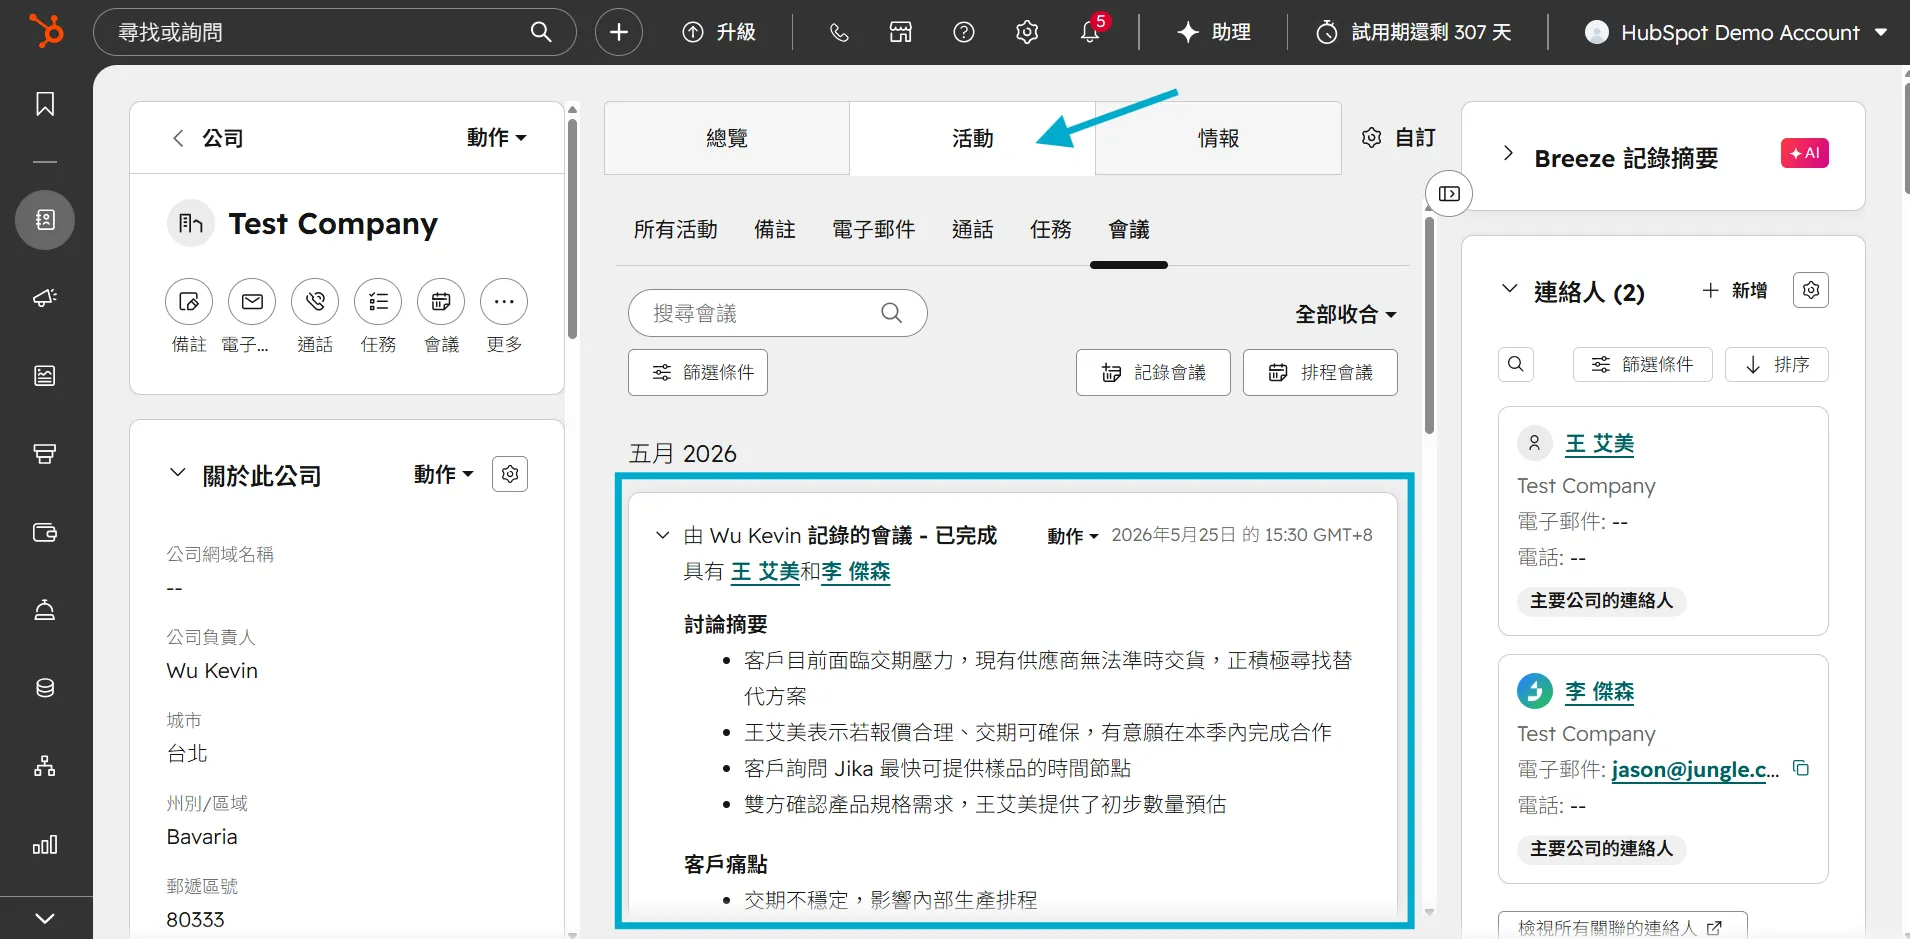Open the Marketplace icon
The width and height of the screenshot is (1910, 939).
click(901, 32)
